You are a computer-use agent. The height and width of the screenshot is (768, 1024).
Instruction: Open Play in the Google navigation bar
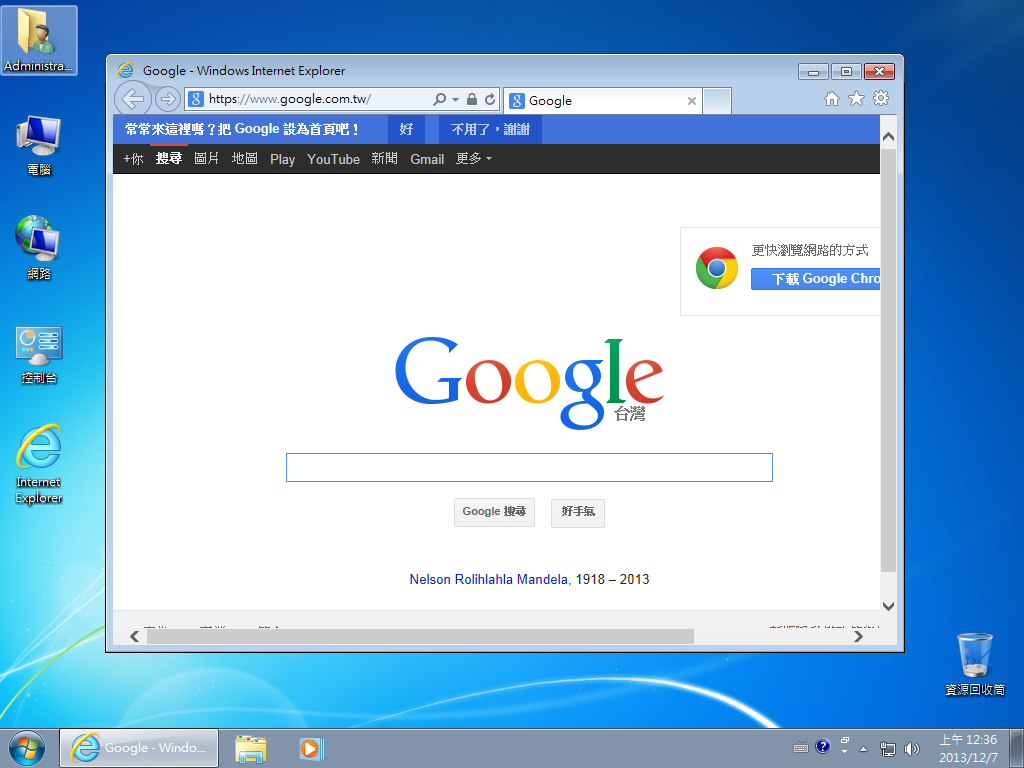(x=282, y=159)
